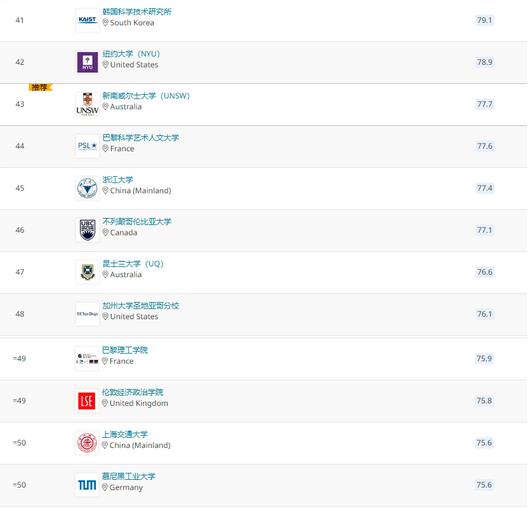Click the University of Queensland crest
The width and height of the screenshot is (529, 508).
pyautogui.click(x=87, y=272)
